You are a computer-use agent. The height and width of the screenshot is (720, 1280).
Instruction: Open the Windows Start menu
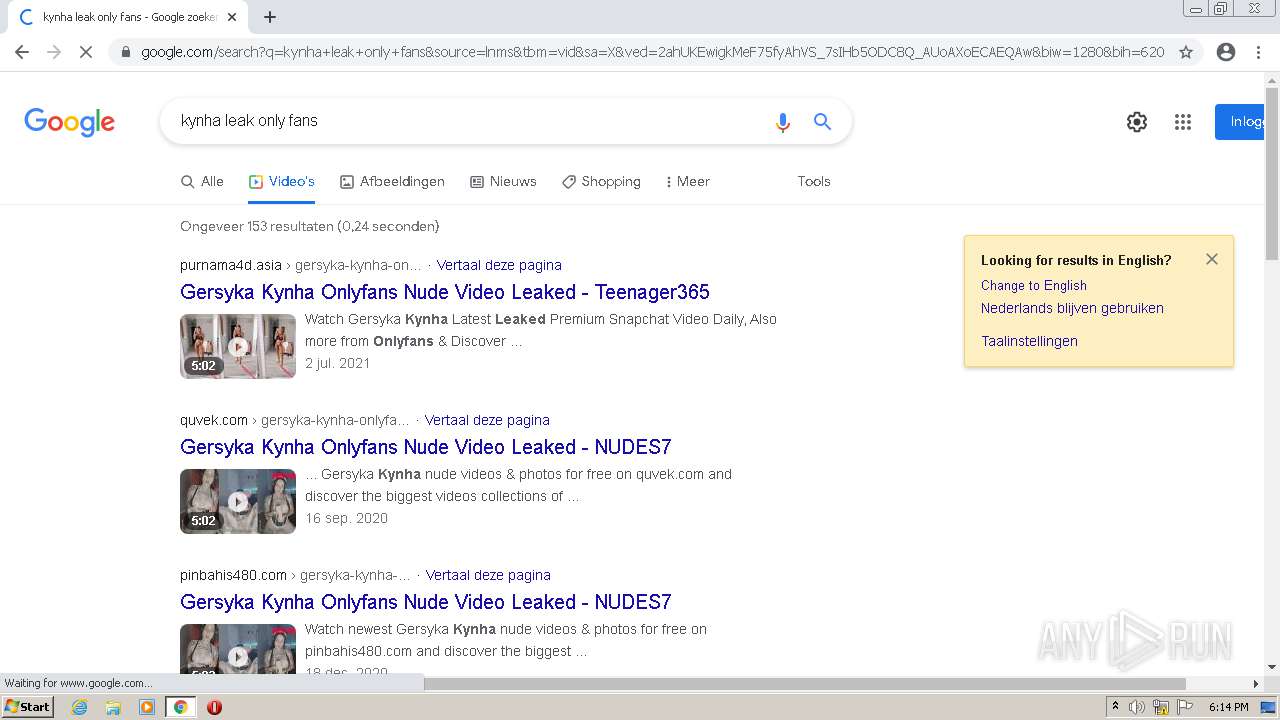(27, 707)
